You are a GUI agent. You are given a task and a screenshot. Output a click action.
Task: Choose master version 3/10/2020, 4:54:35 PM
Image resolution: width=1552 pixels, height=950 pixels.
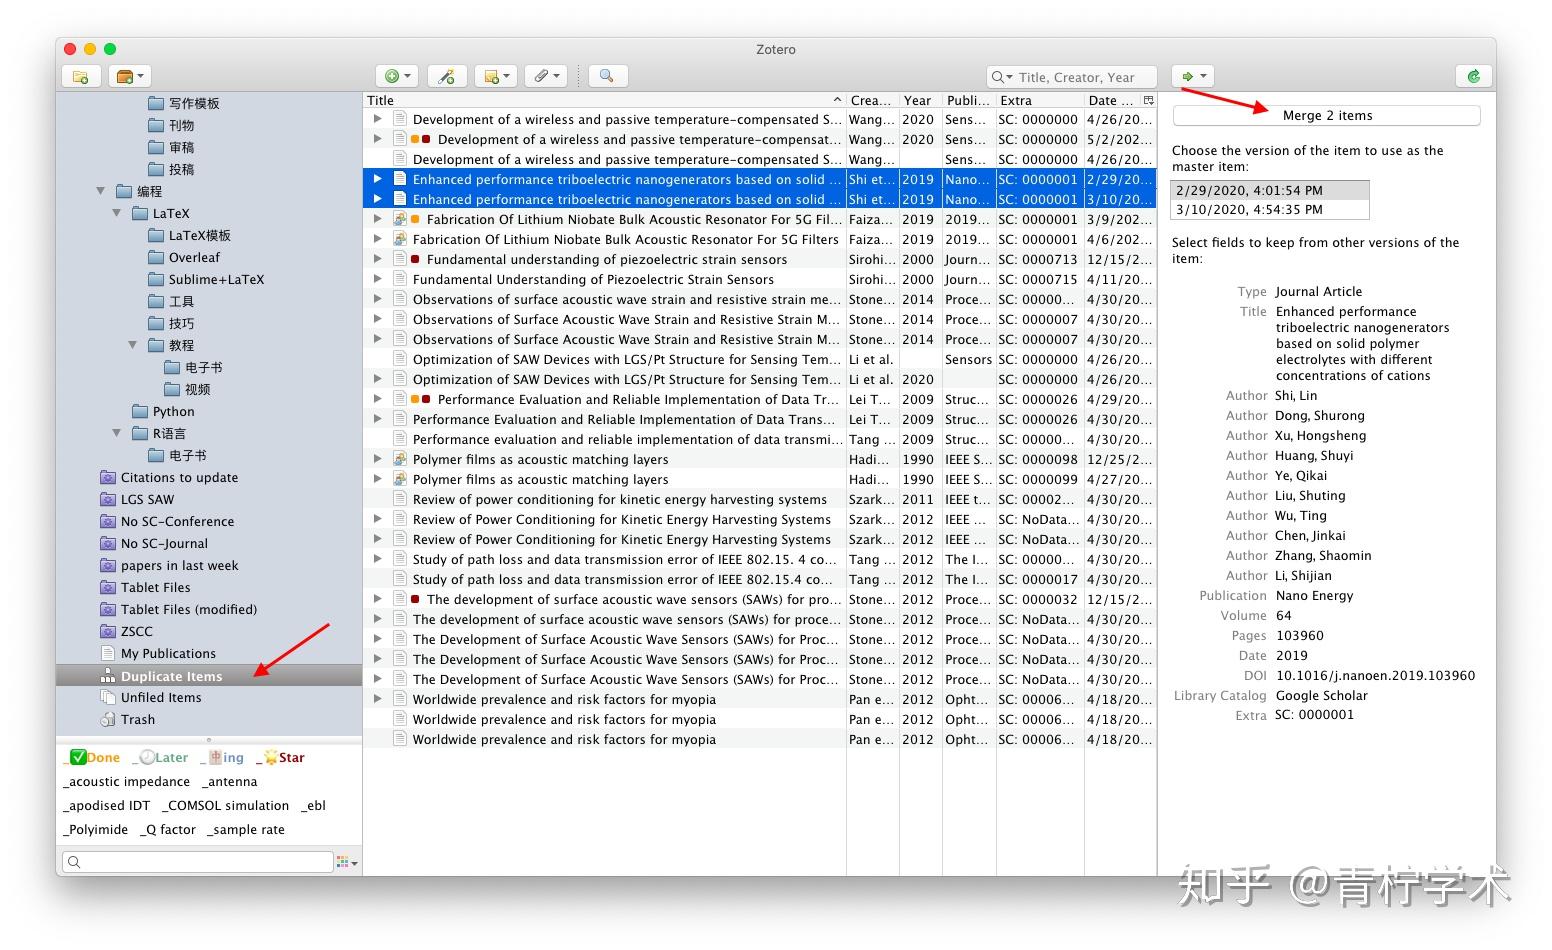coord(1270,210)
